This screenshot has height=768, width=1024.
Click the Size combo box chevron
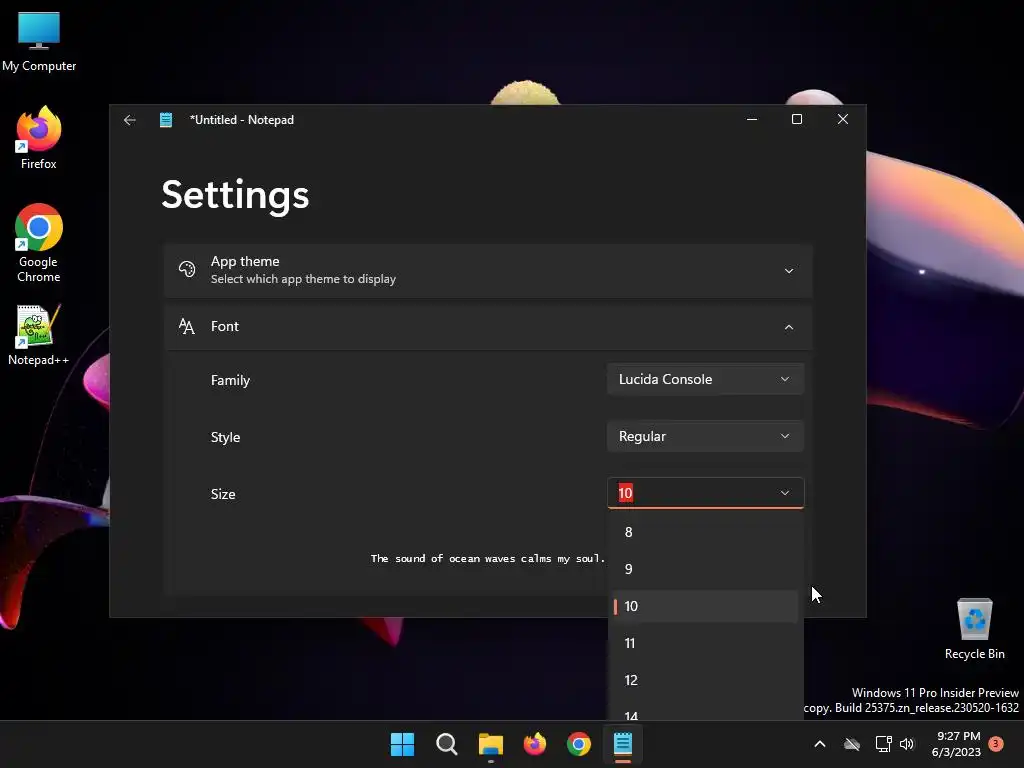coord(785,493)
